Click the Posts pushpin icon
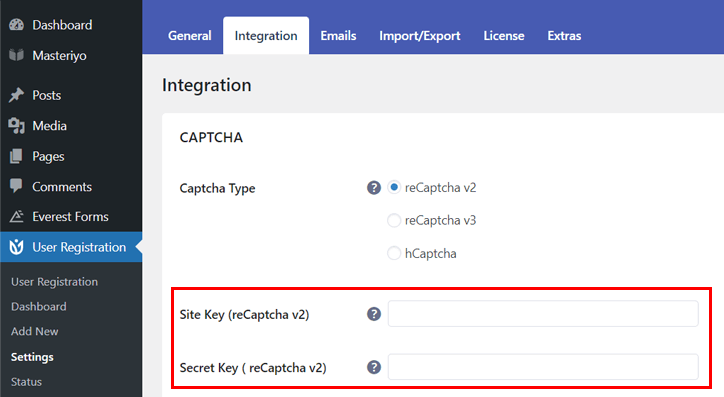Viewport: 724px width, 397px height. [x=17, y=95]
